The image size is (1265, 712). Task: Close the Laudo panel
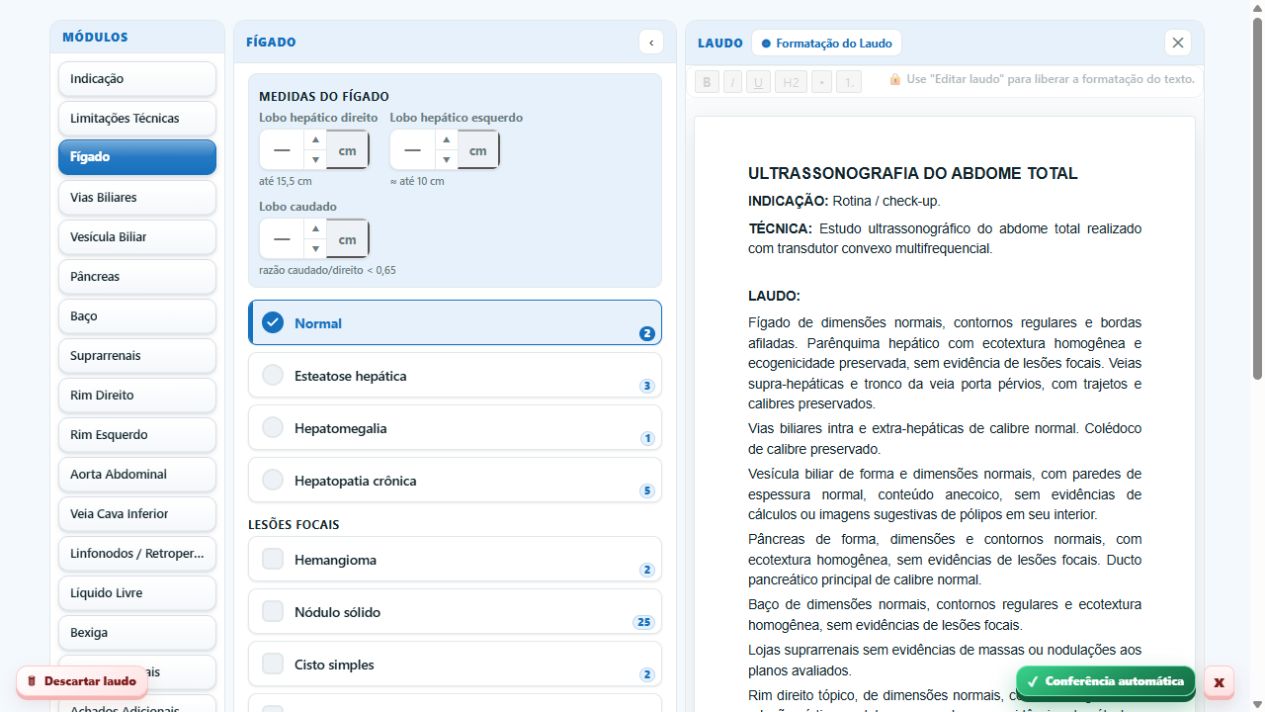pyautogui.click(x=1178, y=42)
